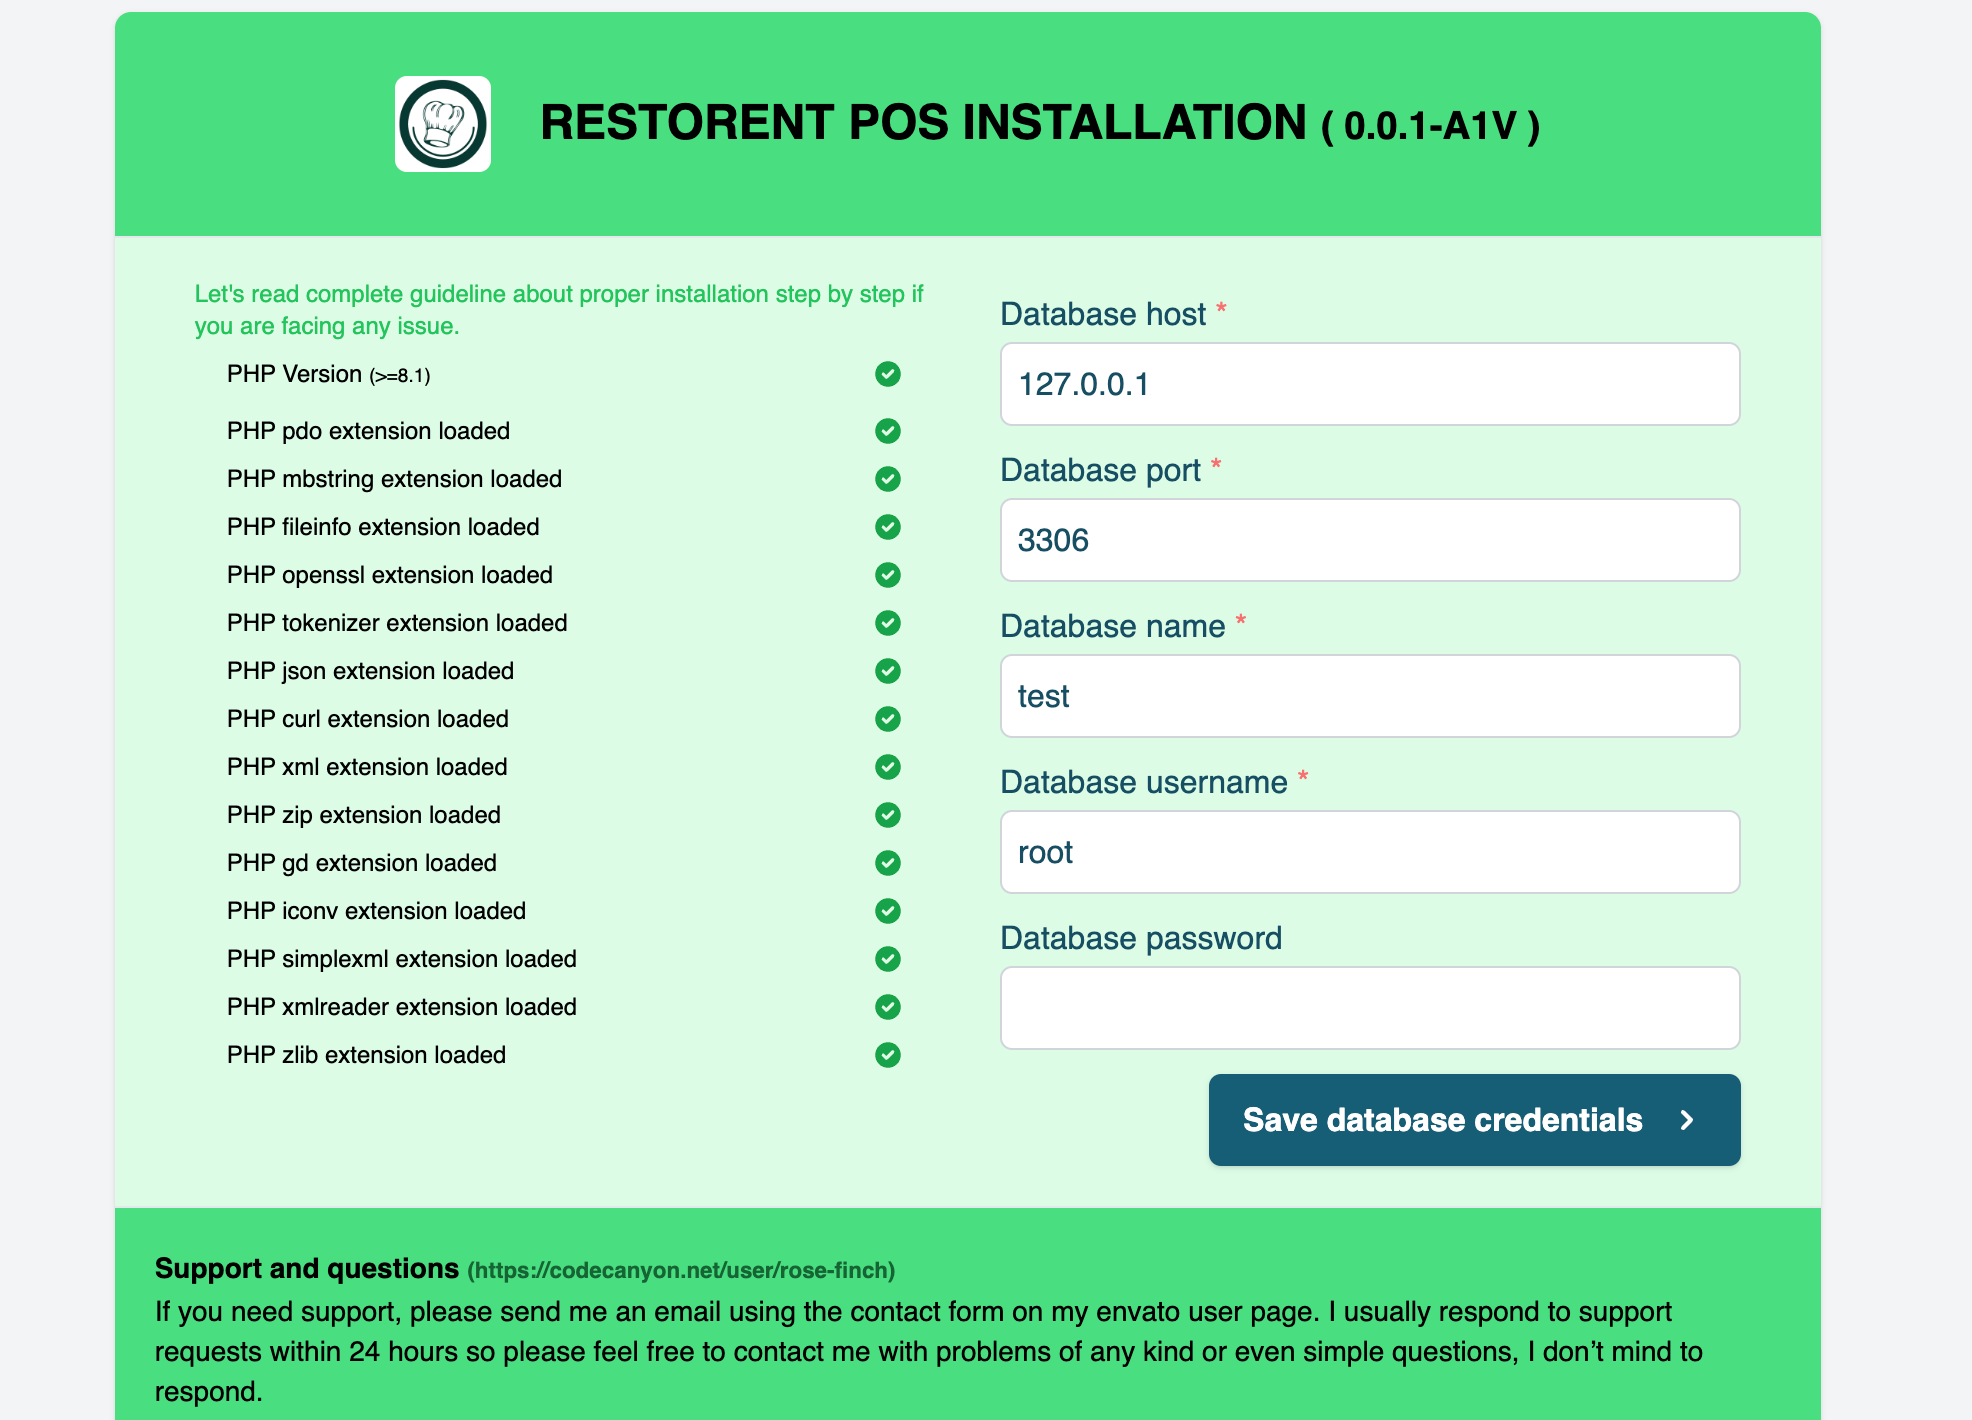The height and width of the screenshot is (1420, 1972).
Task: Click the simplexml extension check icon
Action: click(887, 959)
